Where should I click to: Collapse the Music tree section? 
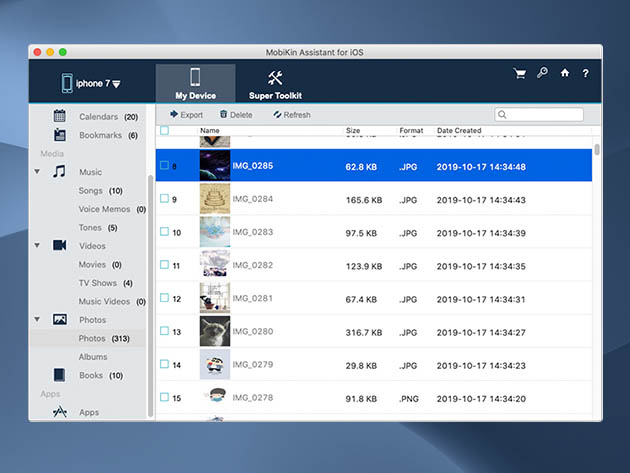[x=37, y=172]
